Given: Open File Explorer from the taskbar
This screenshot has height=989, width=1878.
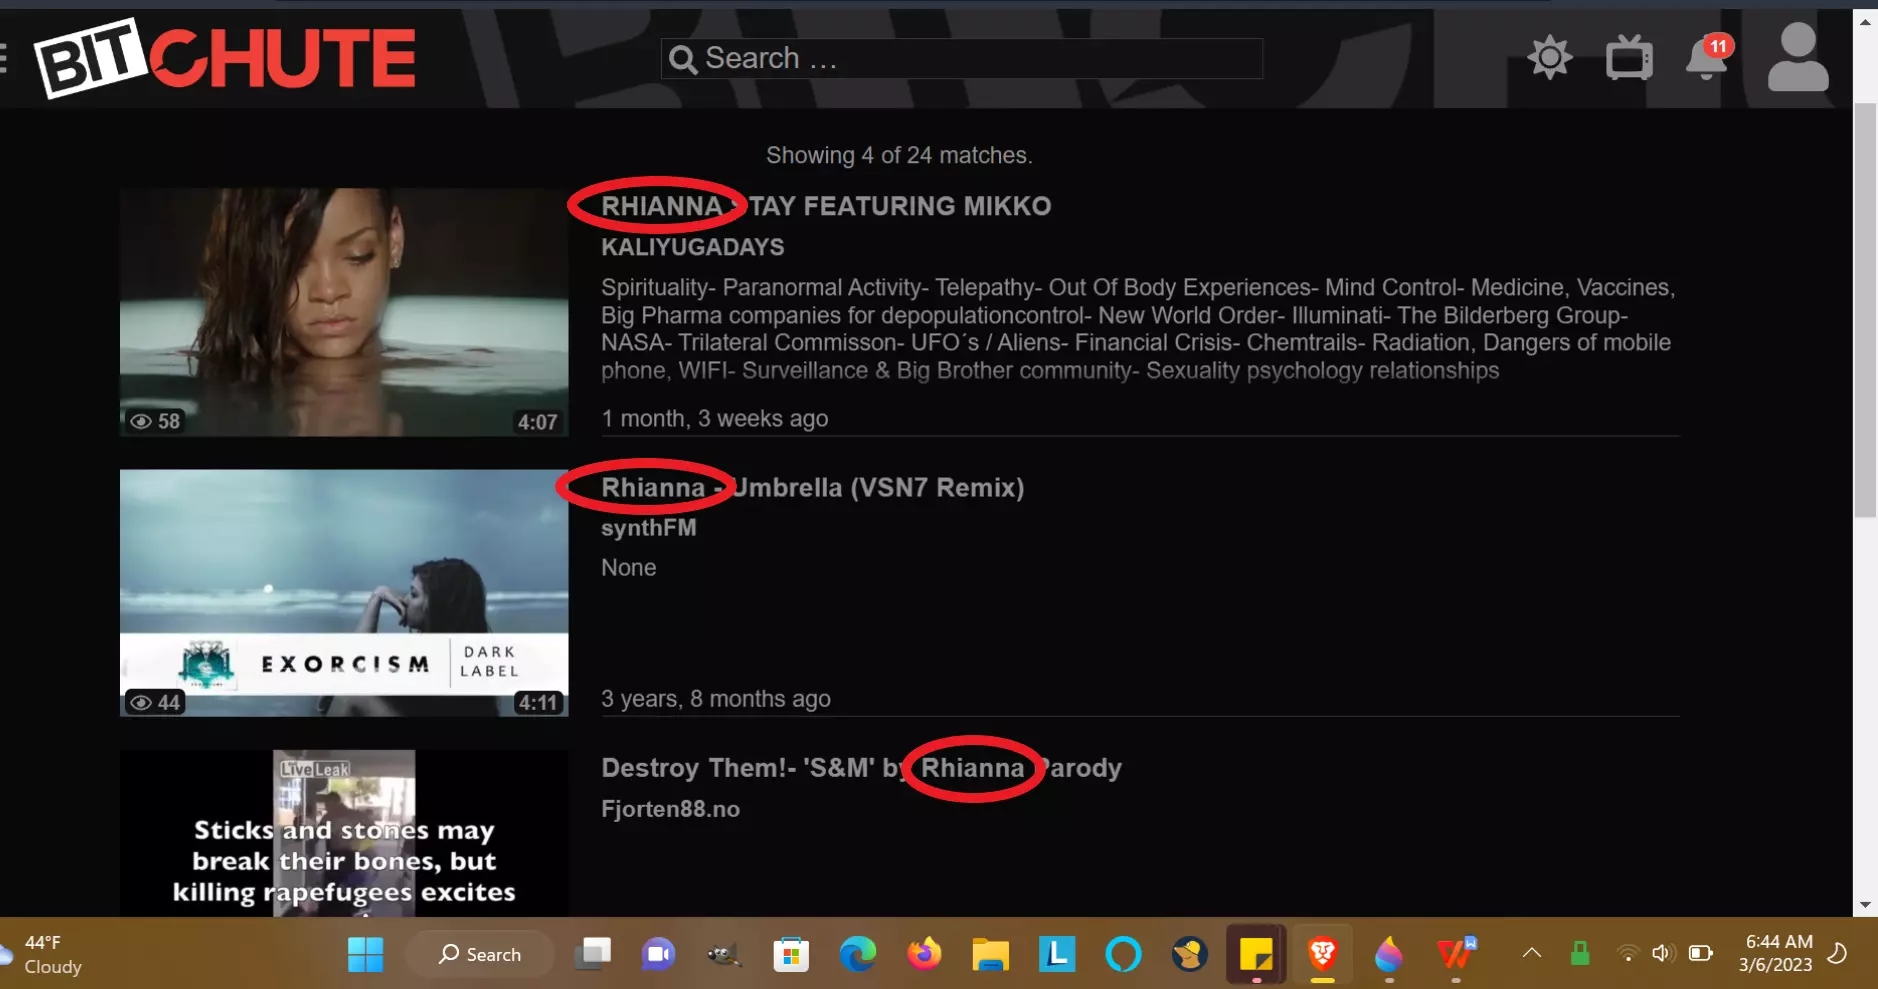Looking at the screenshot, I should tap(990, 954).
